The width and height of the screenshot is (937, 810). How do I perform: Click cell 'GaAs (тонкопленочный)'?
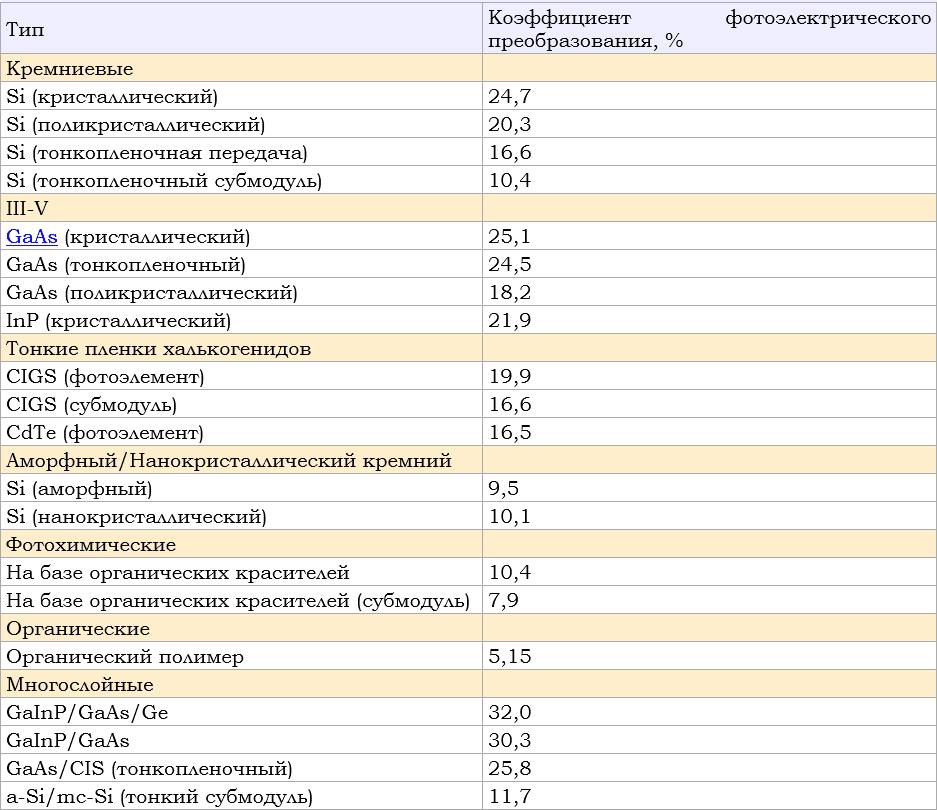[x=241, y=264]
